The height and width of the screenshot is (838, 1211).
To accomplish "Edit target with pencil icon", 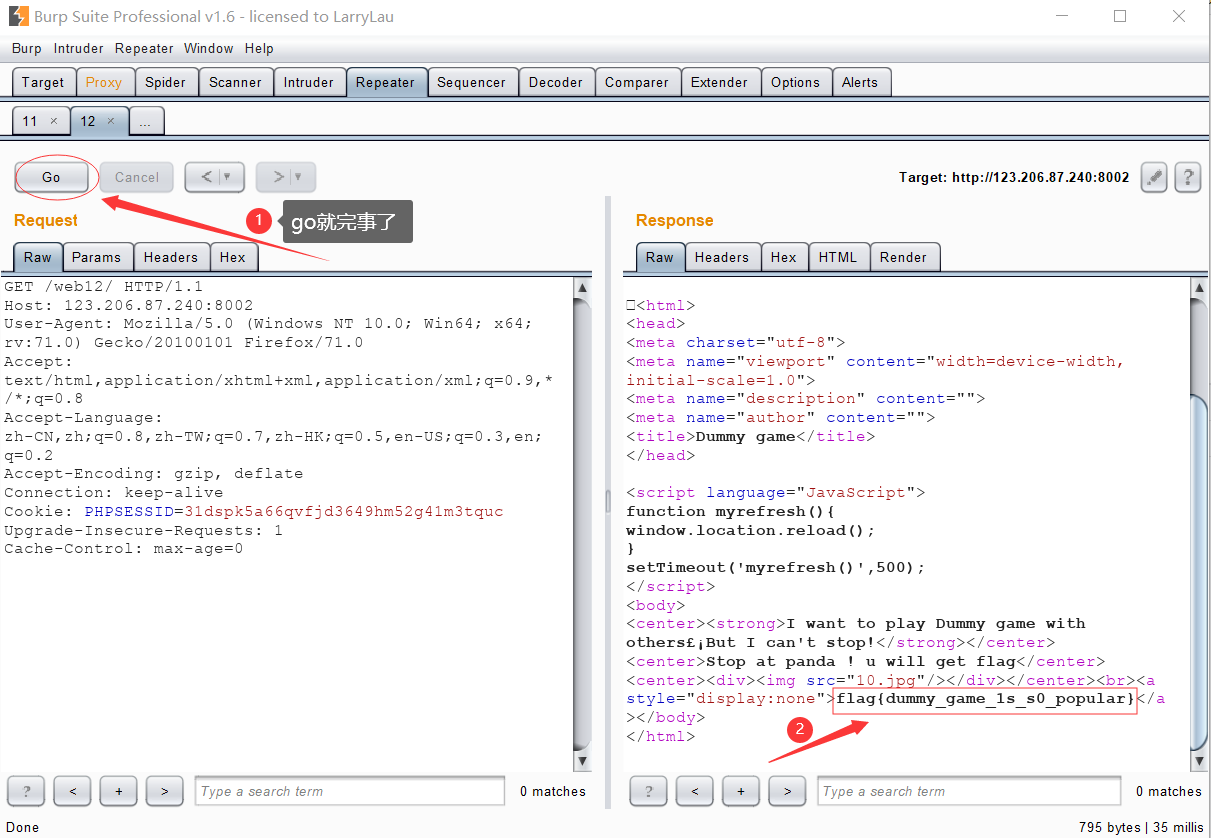I will [x=1154, y=177].
